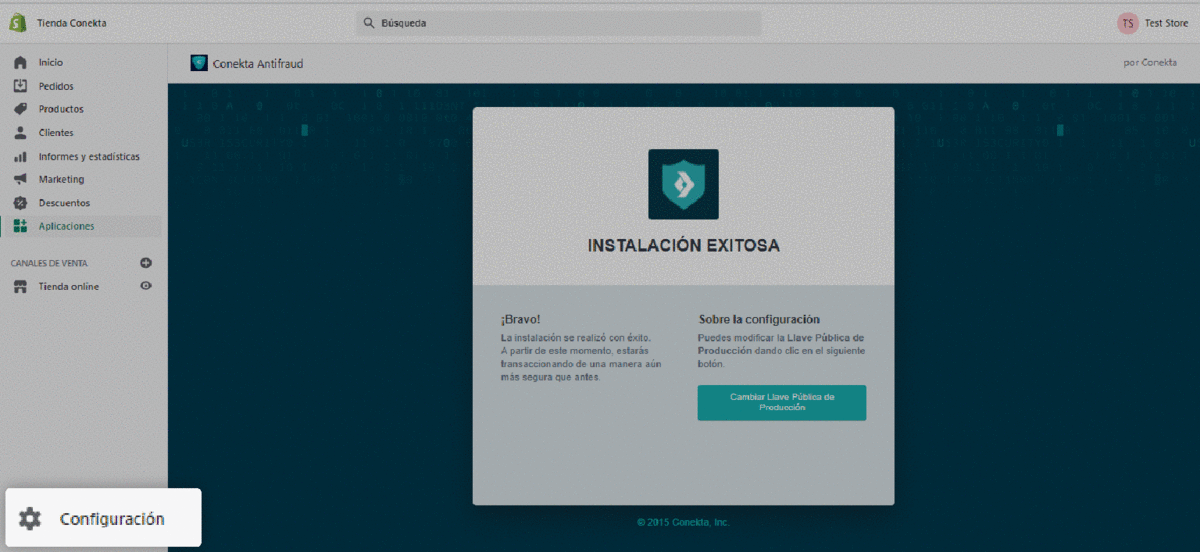
Task: Open the TS user avatar
Action: pyautogui.click(x=1128, y=23)
